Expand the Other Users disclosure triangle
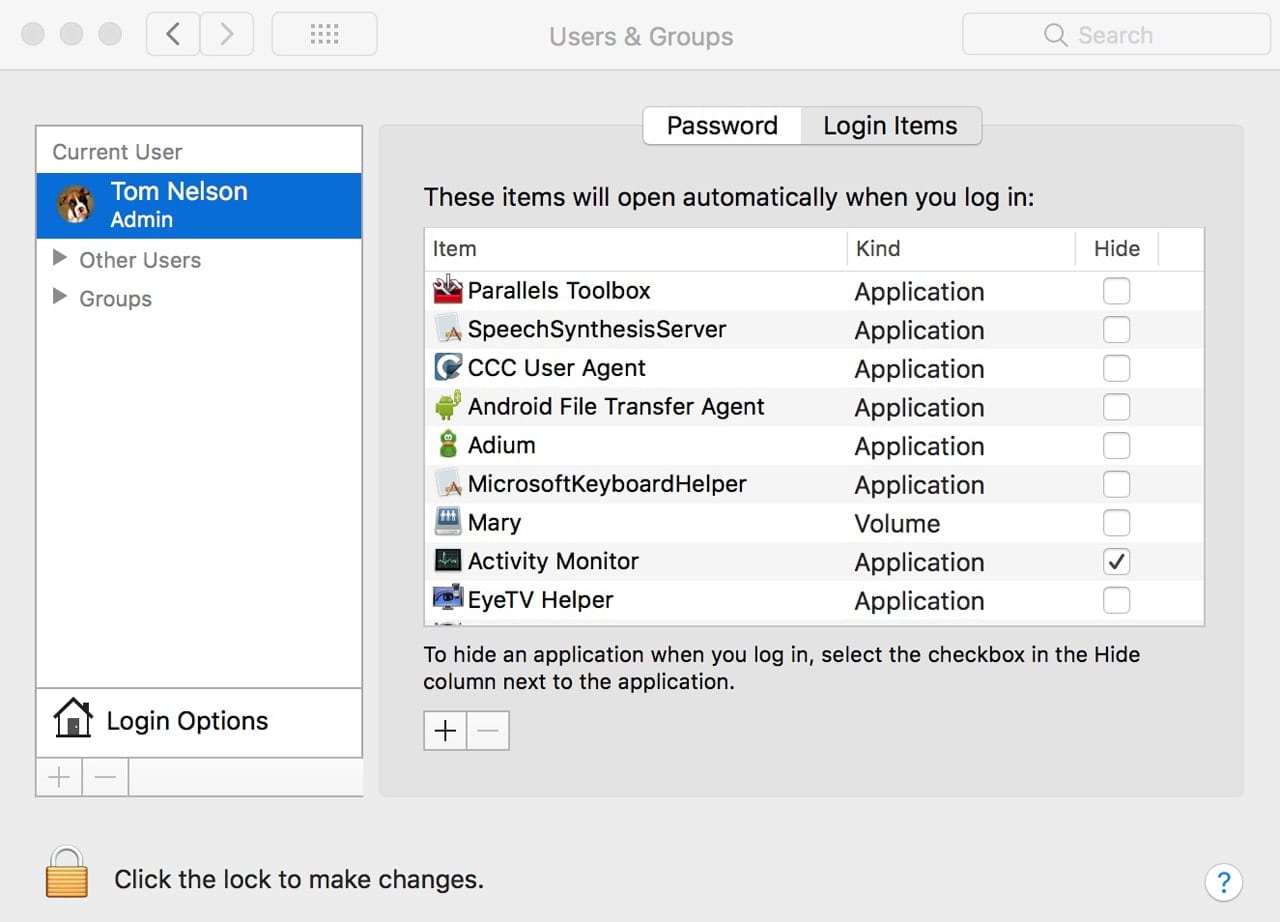1280x922 pixels. click(60, 259)
